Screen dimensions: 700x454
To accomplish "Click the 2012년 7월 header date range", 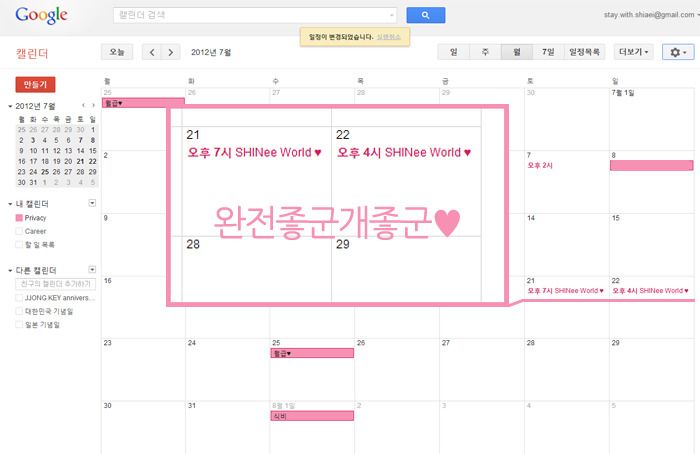I will coord(211,52).
